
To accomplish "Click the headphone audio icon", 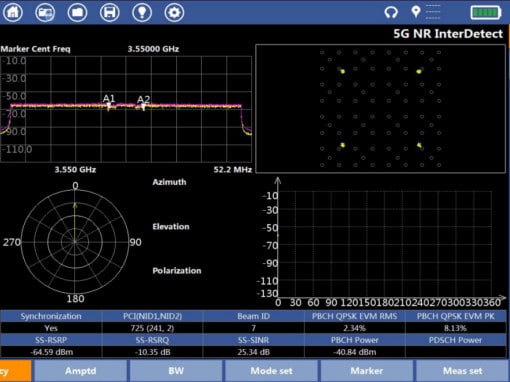I will coord(391,12).
